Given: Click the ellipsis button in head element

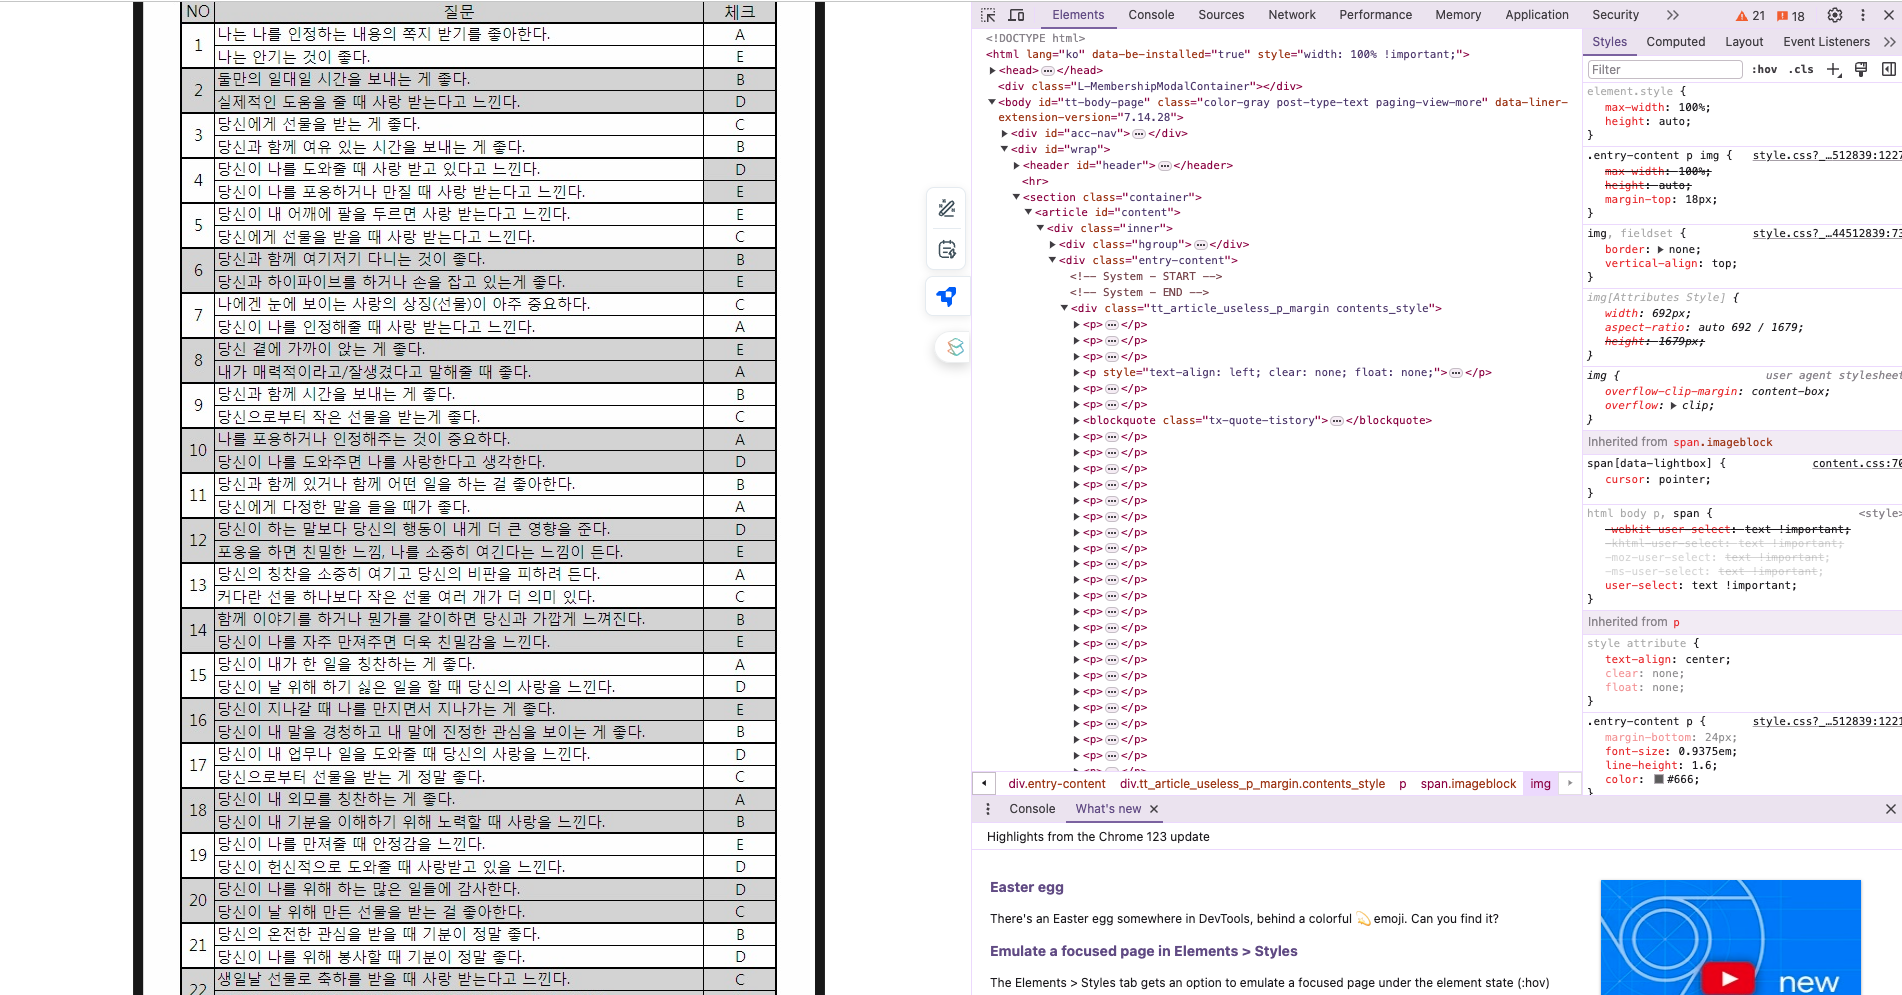Looking at the screenshot, I should click(1048, 71).
